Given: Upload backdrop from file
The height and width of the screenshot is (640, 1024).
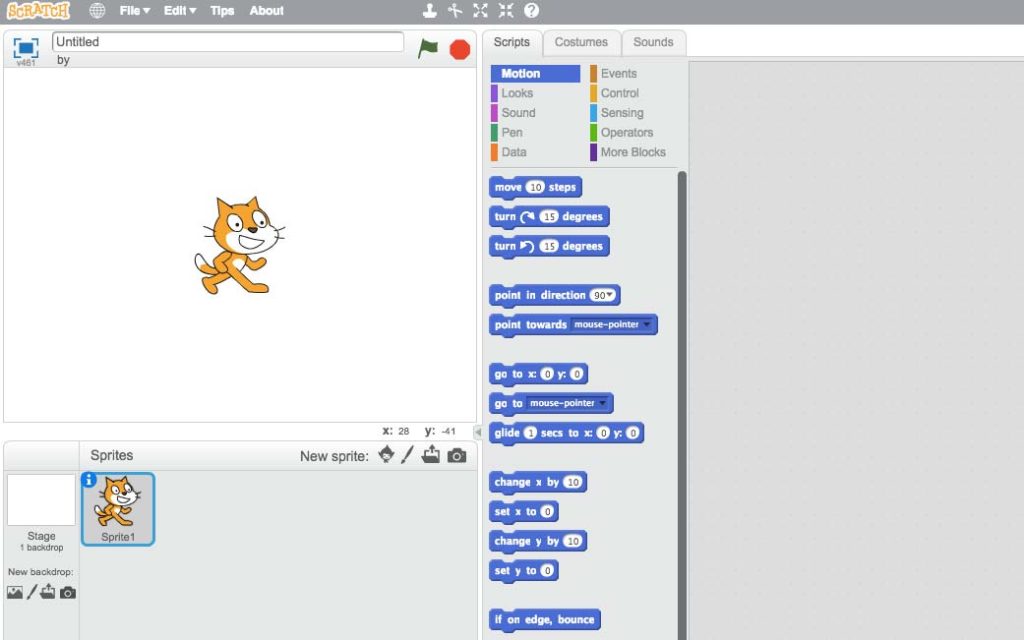Looking at the screenshot, I should pos(48,592).
